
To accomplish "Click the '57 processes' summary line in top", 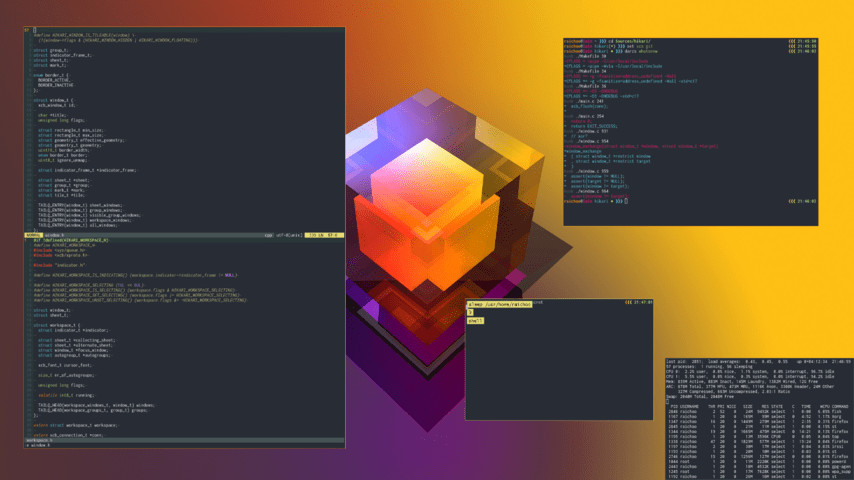I will [x=708, y=367].
